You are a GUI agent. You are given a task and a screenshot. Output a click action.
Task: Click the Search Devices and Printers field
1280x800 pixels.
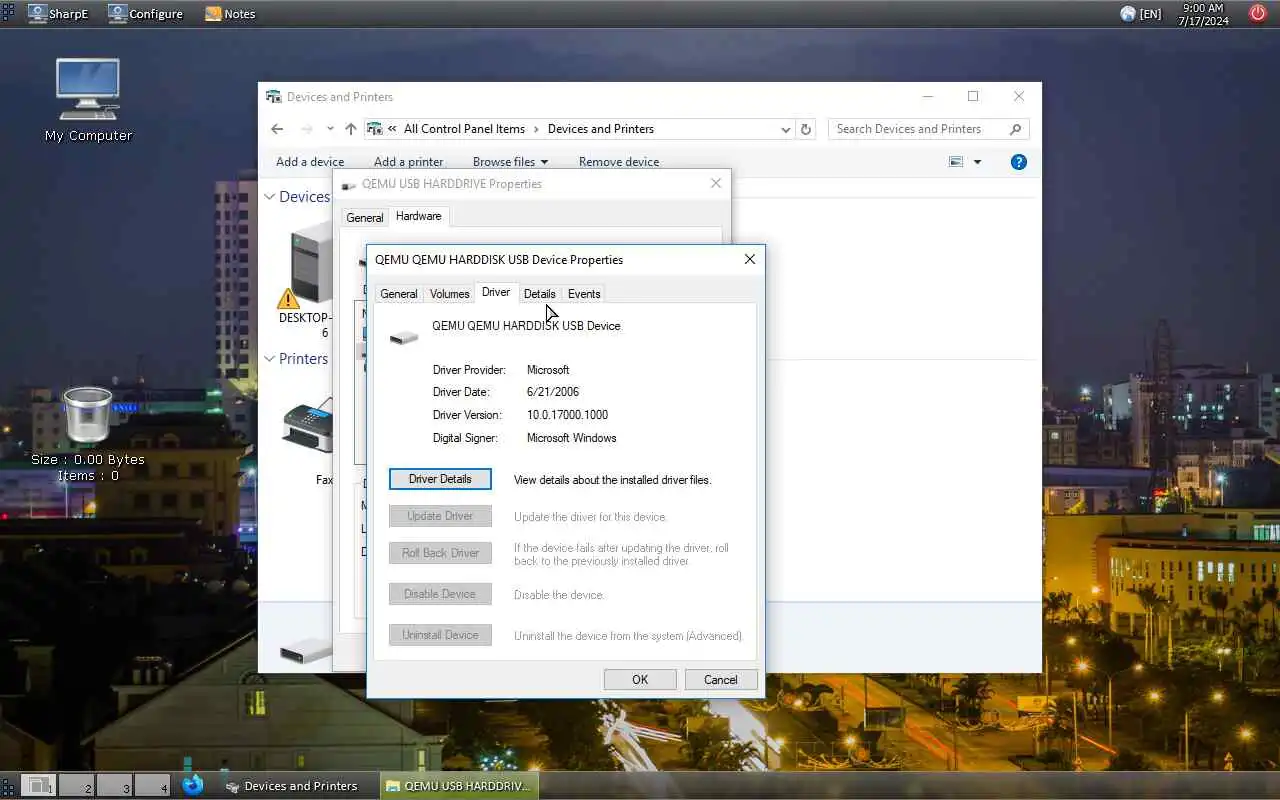(928, 129)
